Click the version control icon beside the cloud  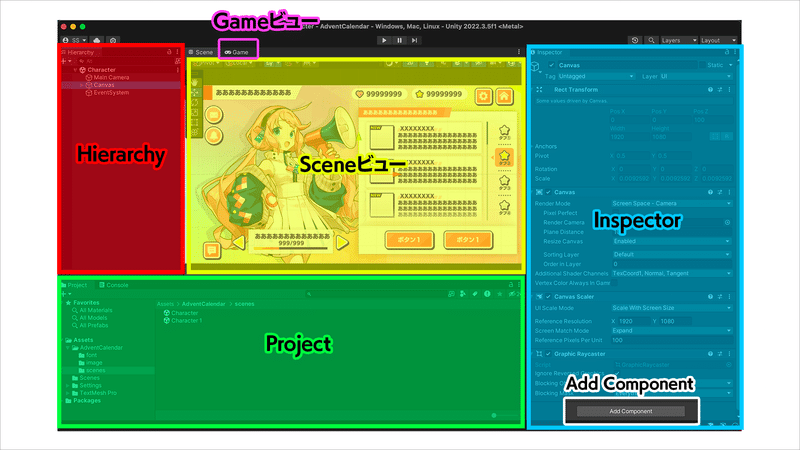tap(113, 40)
